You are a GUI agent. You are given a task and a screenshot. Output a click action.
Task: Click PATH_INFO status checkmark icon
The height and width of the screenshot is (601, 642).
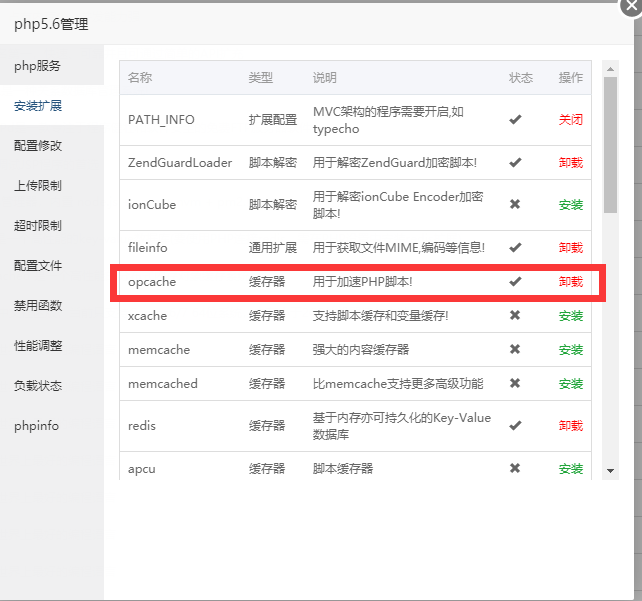point(515,120)
